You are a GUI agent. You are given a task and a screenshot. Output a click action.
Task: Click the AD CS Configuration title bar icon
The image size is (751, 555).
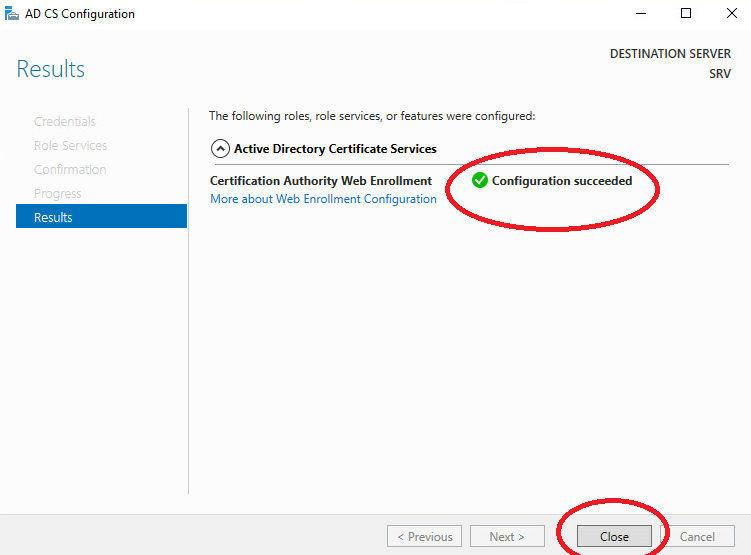tap(11, 13)
